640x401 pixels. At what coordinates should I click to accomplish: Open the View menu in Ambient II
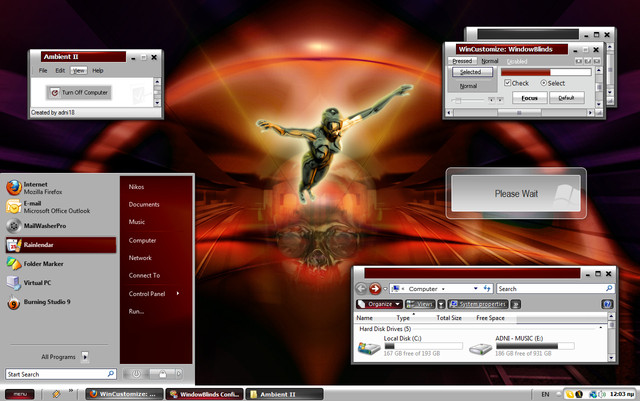[x=79, y=71]
